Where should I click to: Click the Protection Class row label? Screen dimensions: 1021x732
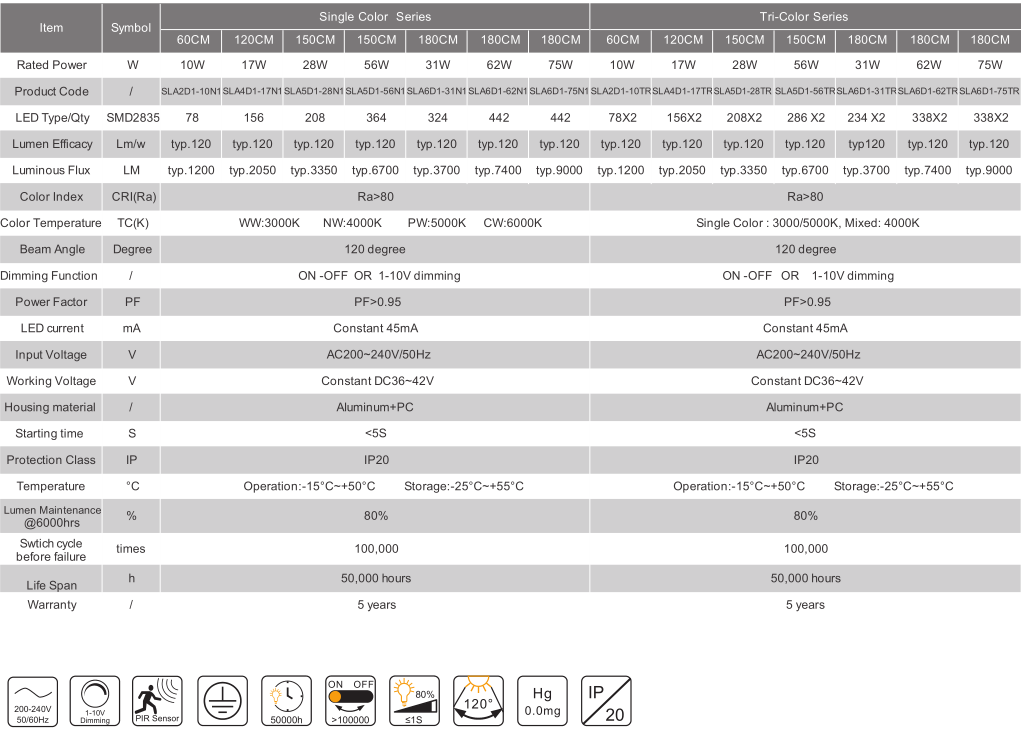point(51,460)
